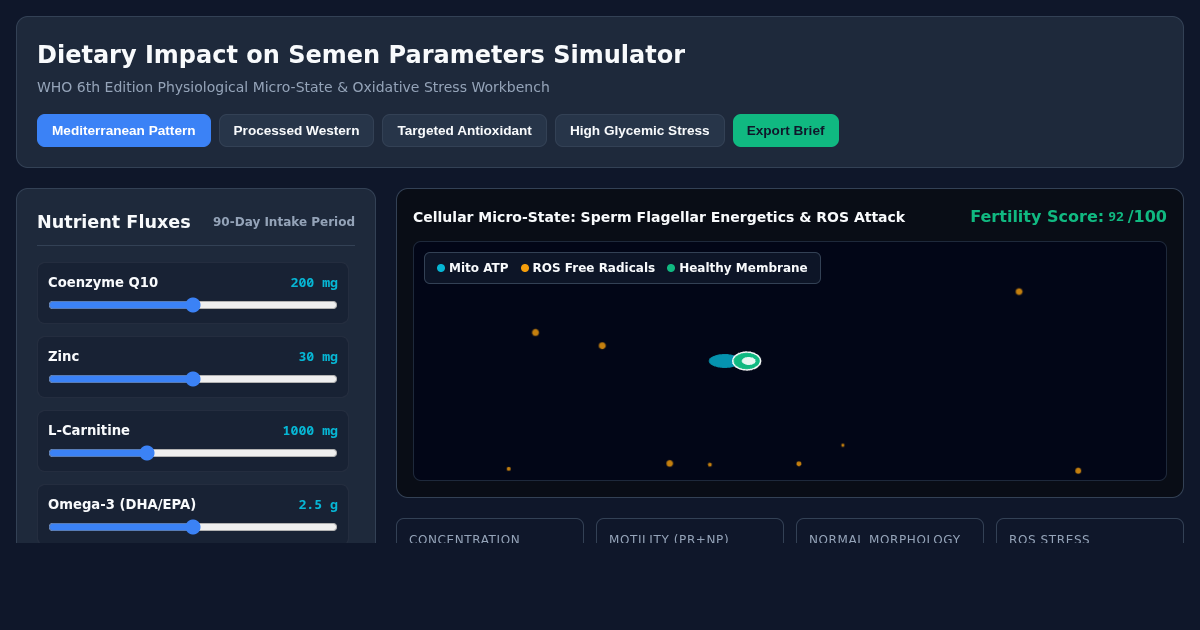
Task: Click the L-Carnitine 1000 mg value
Action: pyautogui.click(x=310, y=431)
